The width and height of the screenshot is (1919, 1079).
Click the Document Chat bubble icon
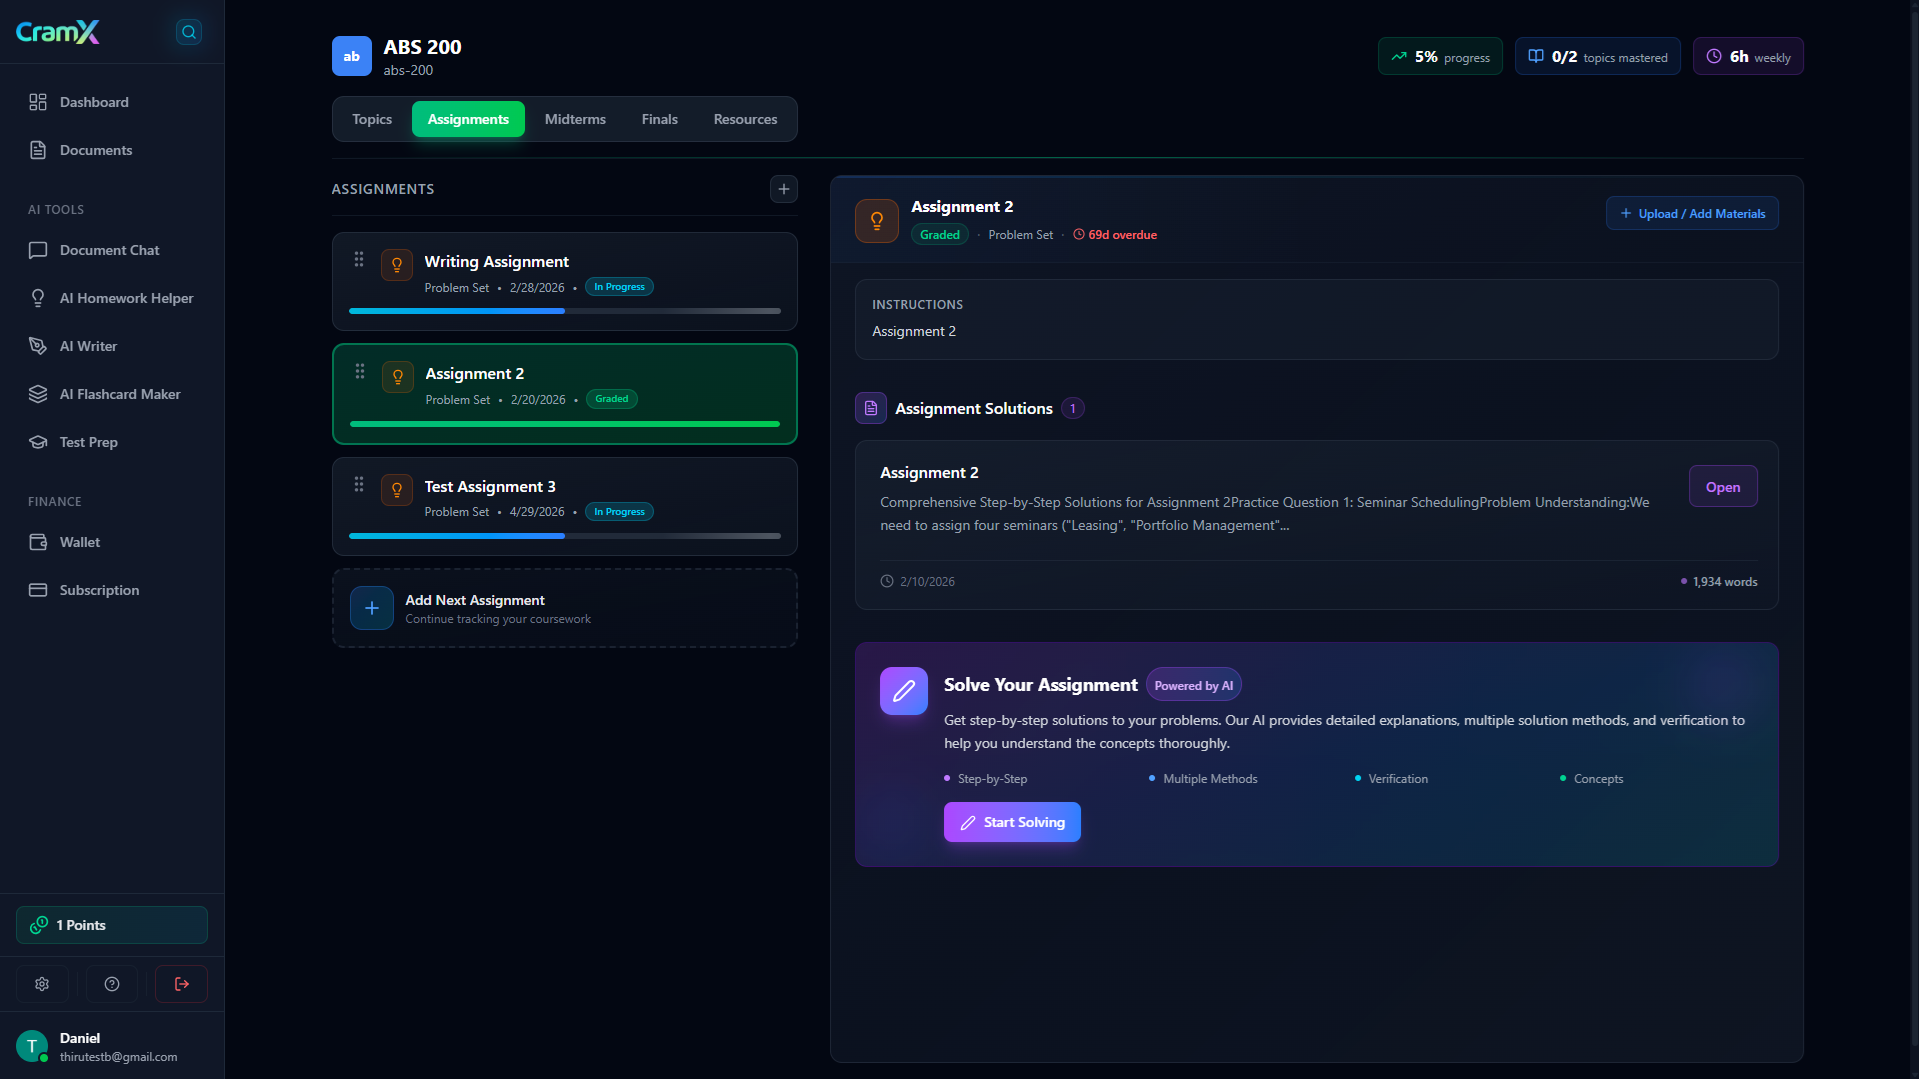pyautogui.click(x=38, y=250)
